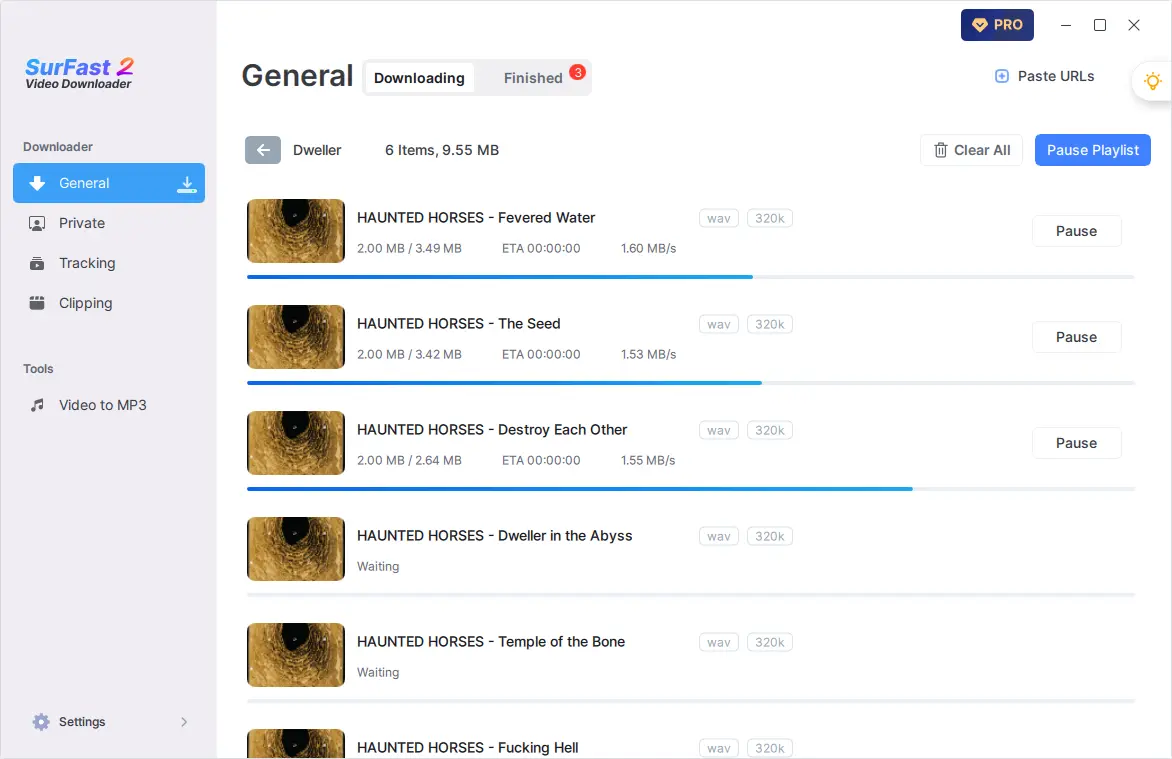Click the Destroy Each Other progress bar
The height and width of the screenshot is (759, 1172).
[x=691, y=489]
